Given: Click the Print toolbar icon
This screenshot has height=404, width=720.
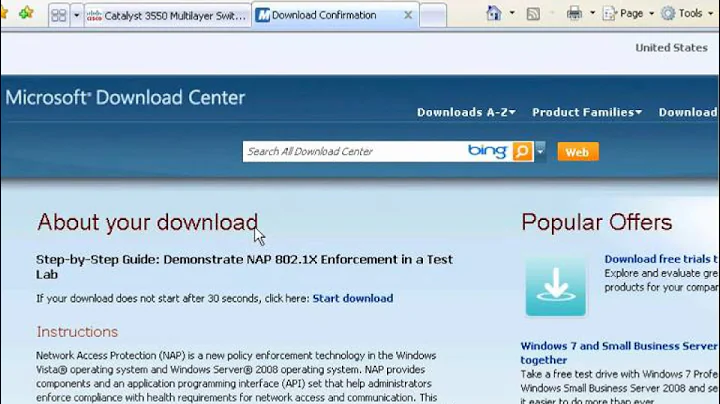Looking at the screenshot, I should tap(574, 13).
